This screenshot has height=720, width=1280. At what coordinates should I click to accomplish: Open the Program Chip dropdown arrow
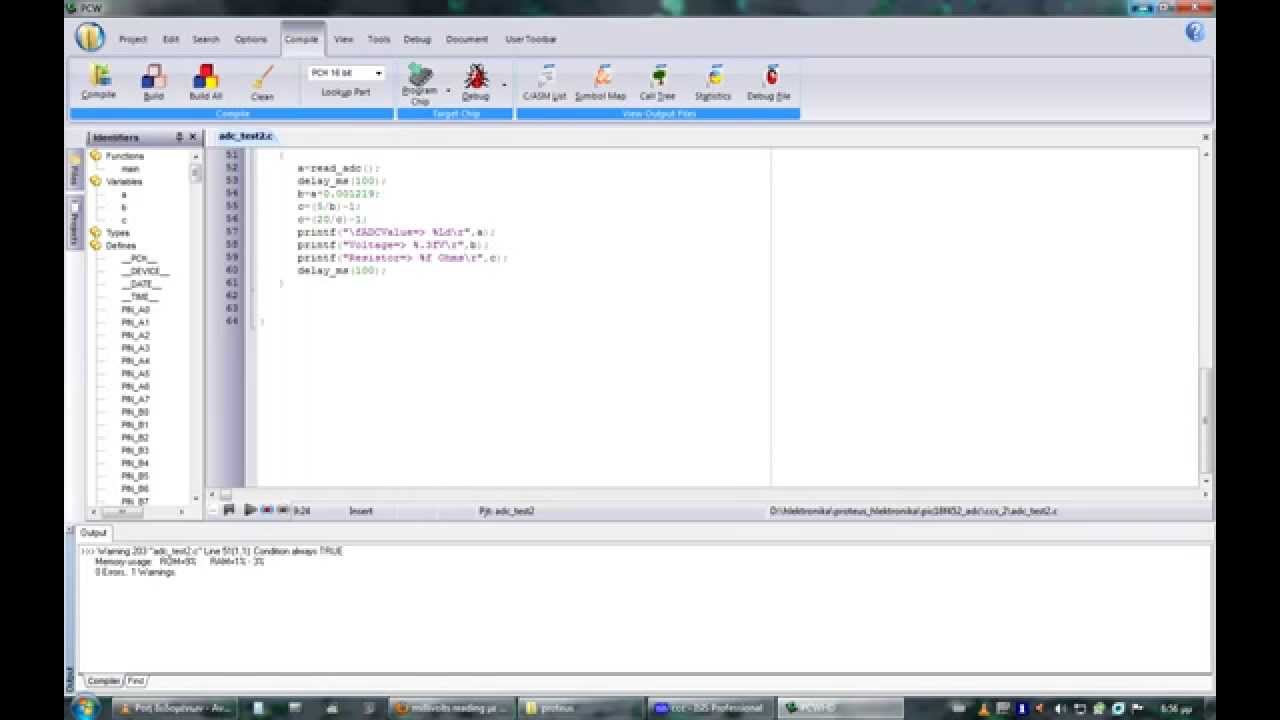448,91
